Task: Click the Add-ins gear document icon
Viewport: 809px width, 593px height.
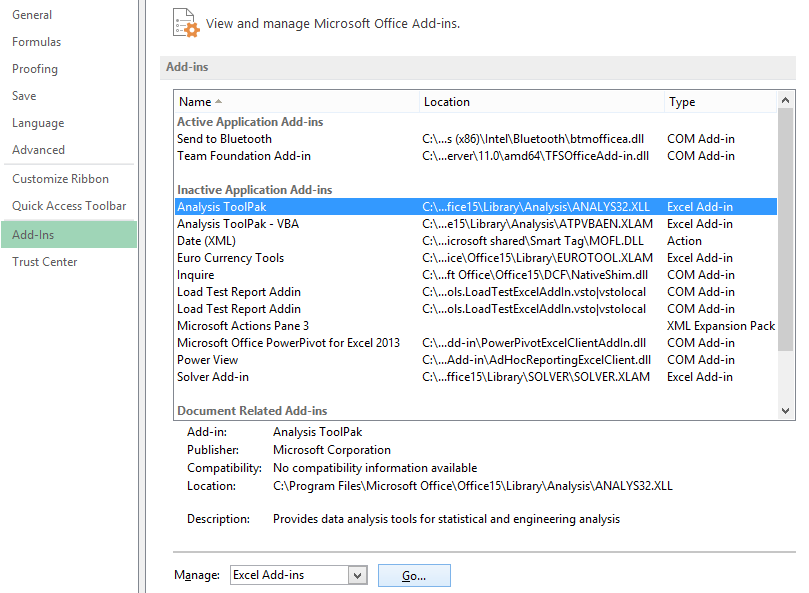Action: click(x=186, y=23)
